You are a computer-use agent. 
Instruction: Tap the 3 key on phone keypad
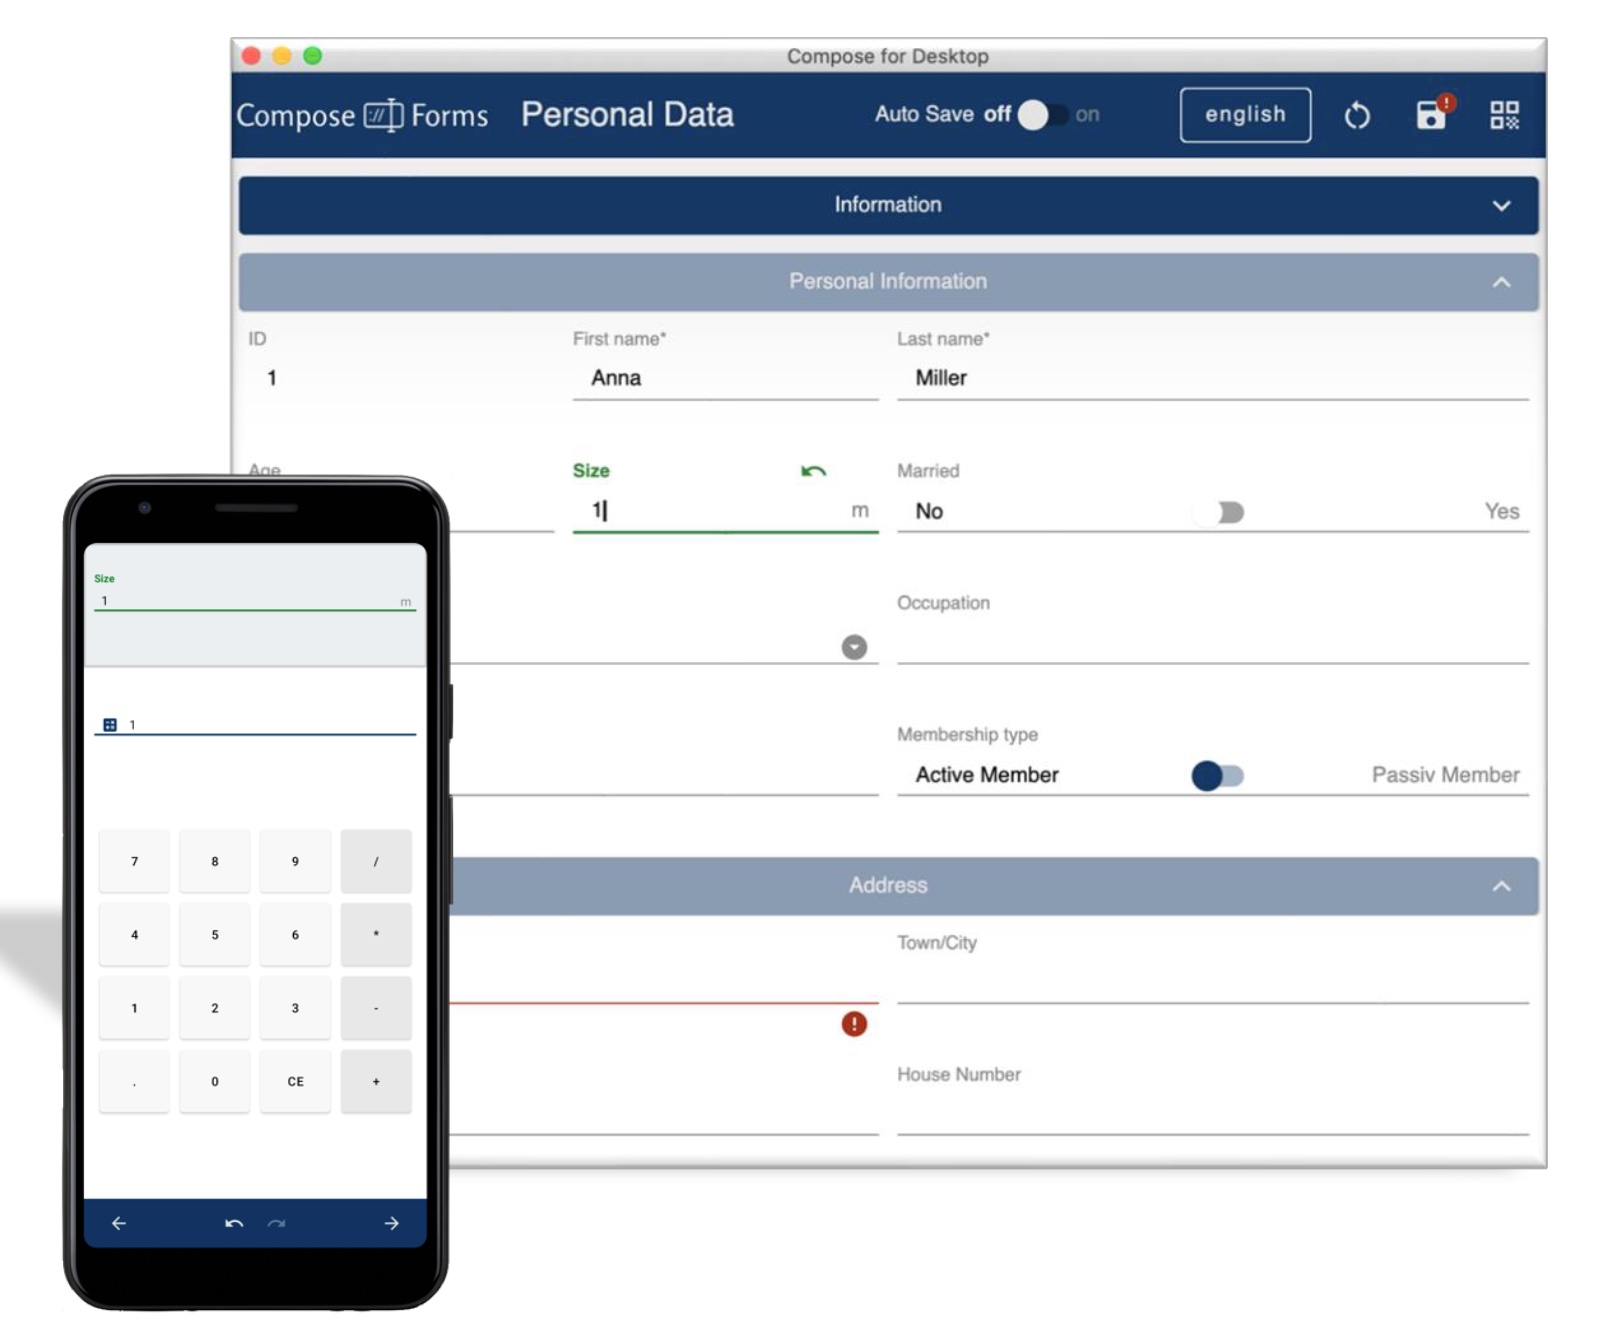point(295,1008)
